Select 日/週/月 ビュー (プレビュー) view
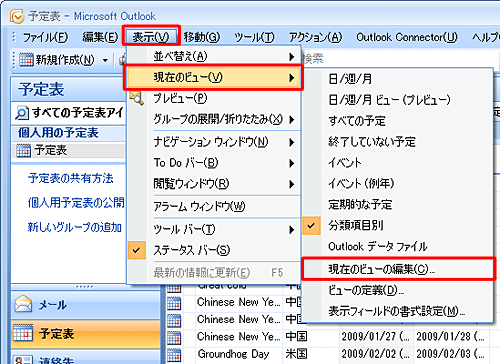 click(398, 100)
